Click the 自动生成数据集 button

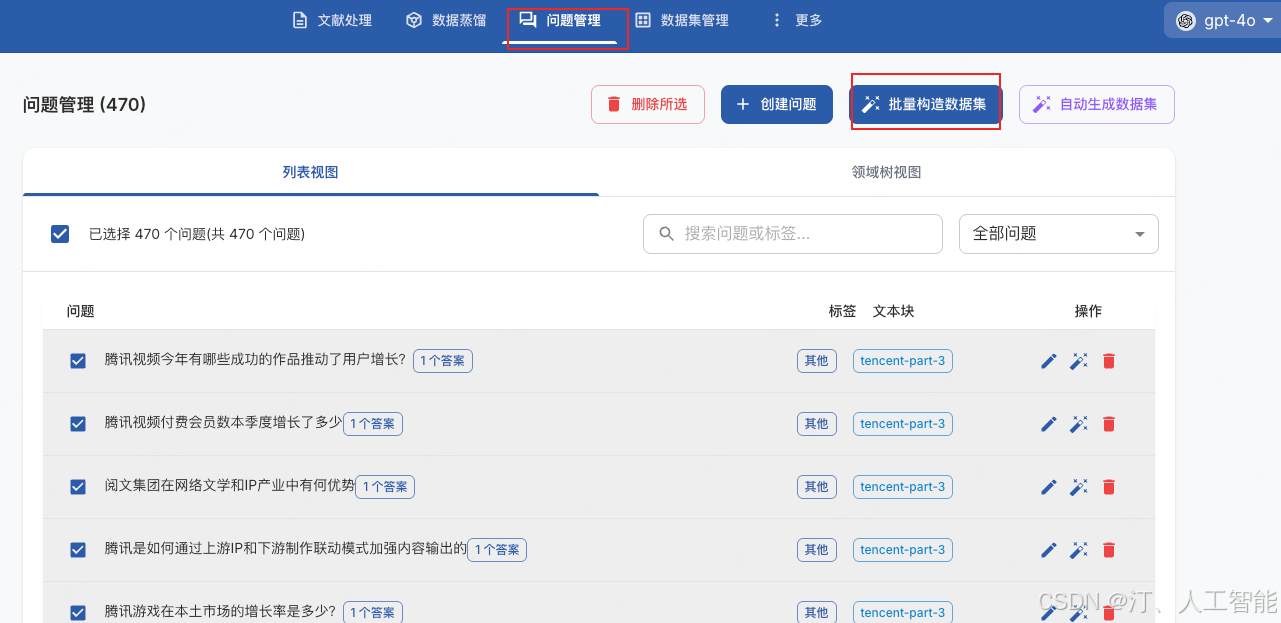(1097, 104)
